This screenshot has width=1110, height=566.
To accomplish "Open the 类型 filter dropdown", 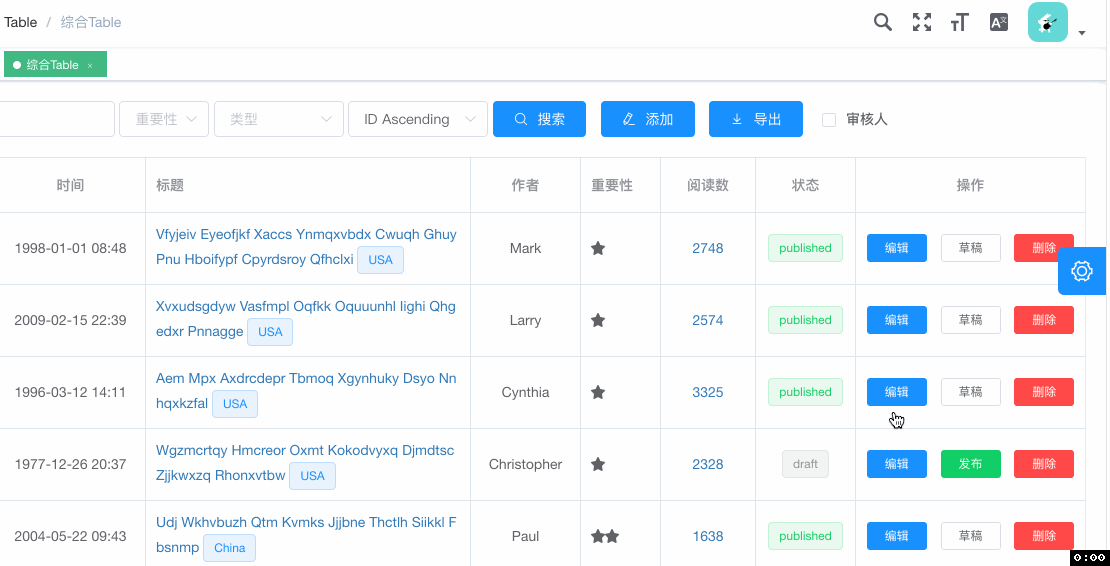I will click(279, 119).
